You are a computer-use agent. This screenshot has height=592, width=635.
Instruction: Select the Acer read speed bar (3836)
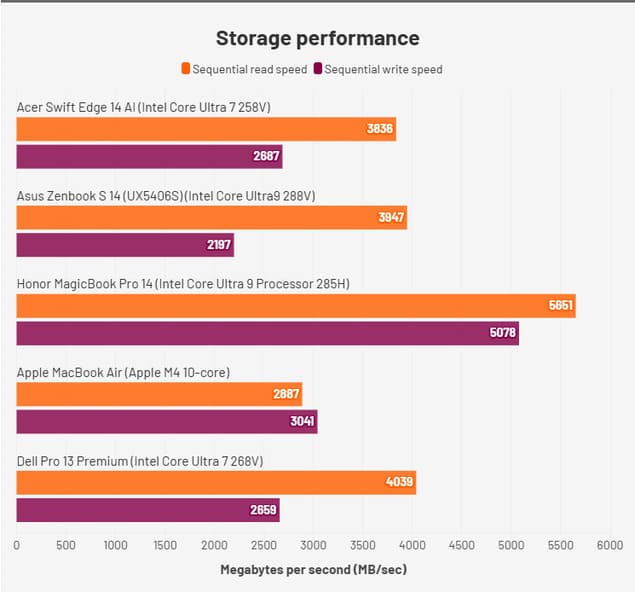[x=206, y=129]
